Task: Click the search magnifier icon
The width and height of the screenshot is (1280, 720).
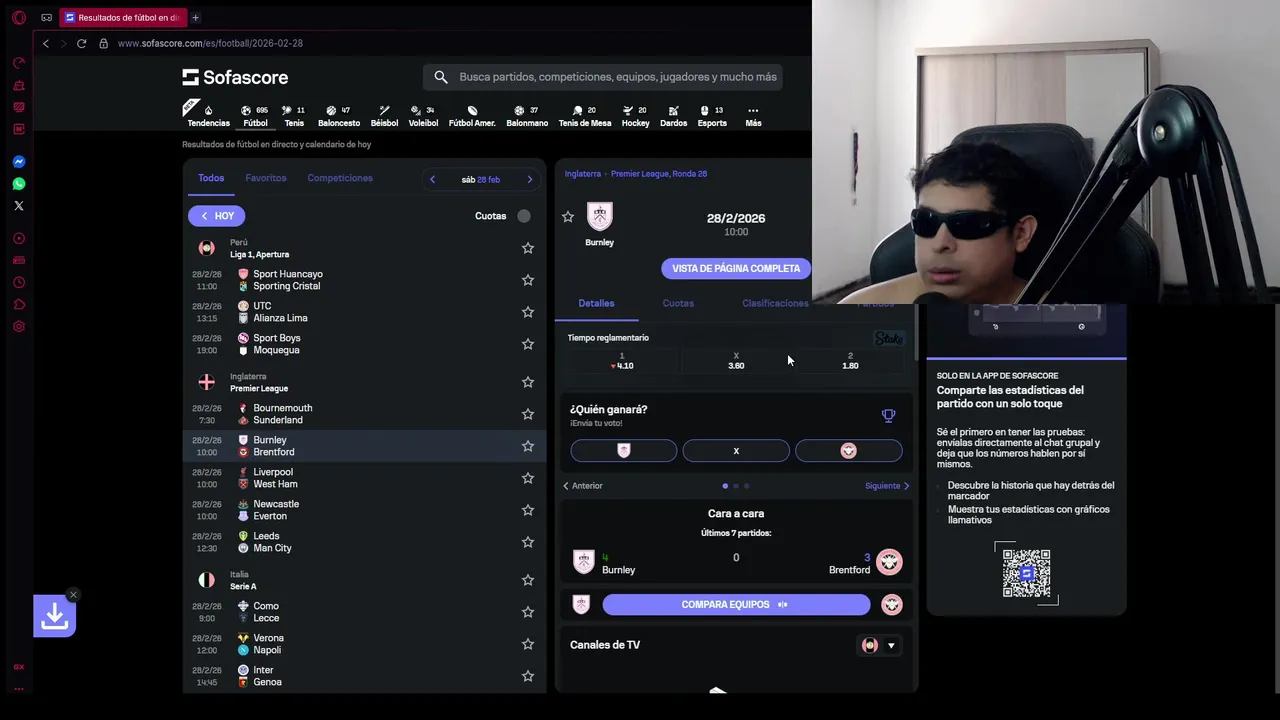Action: (x=441, y=77)
